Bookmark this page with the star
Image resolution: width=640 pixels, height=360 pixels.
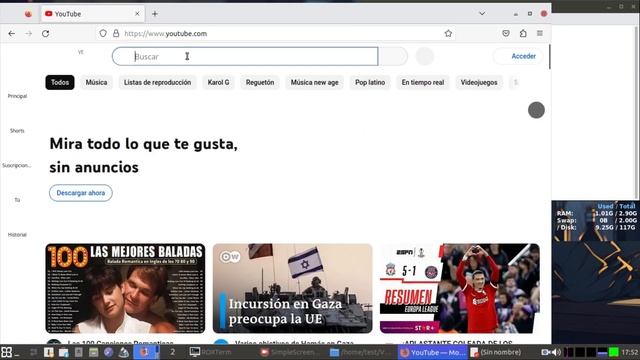[448, 33]
